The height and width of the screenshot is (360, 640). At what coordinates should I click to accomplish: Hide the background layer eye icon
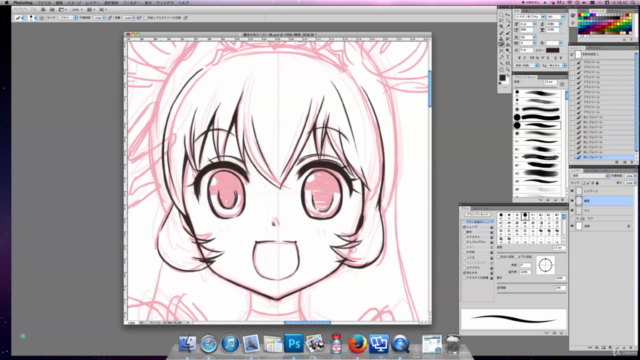(x=572, y=226)
